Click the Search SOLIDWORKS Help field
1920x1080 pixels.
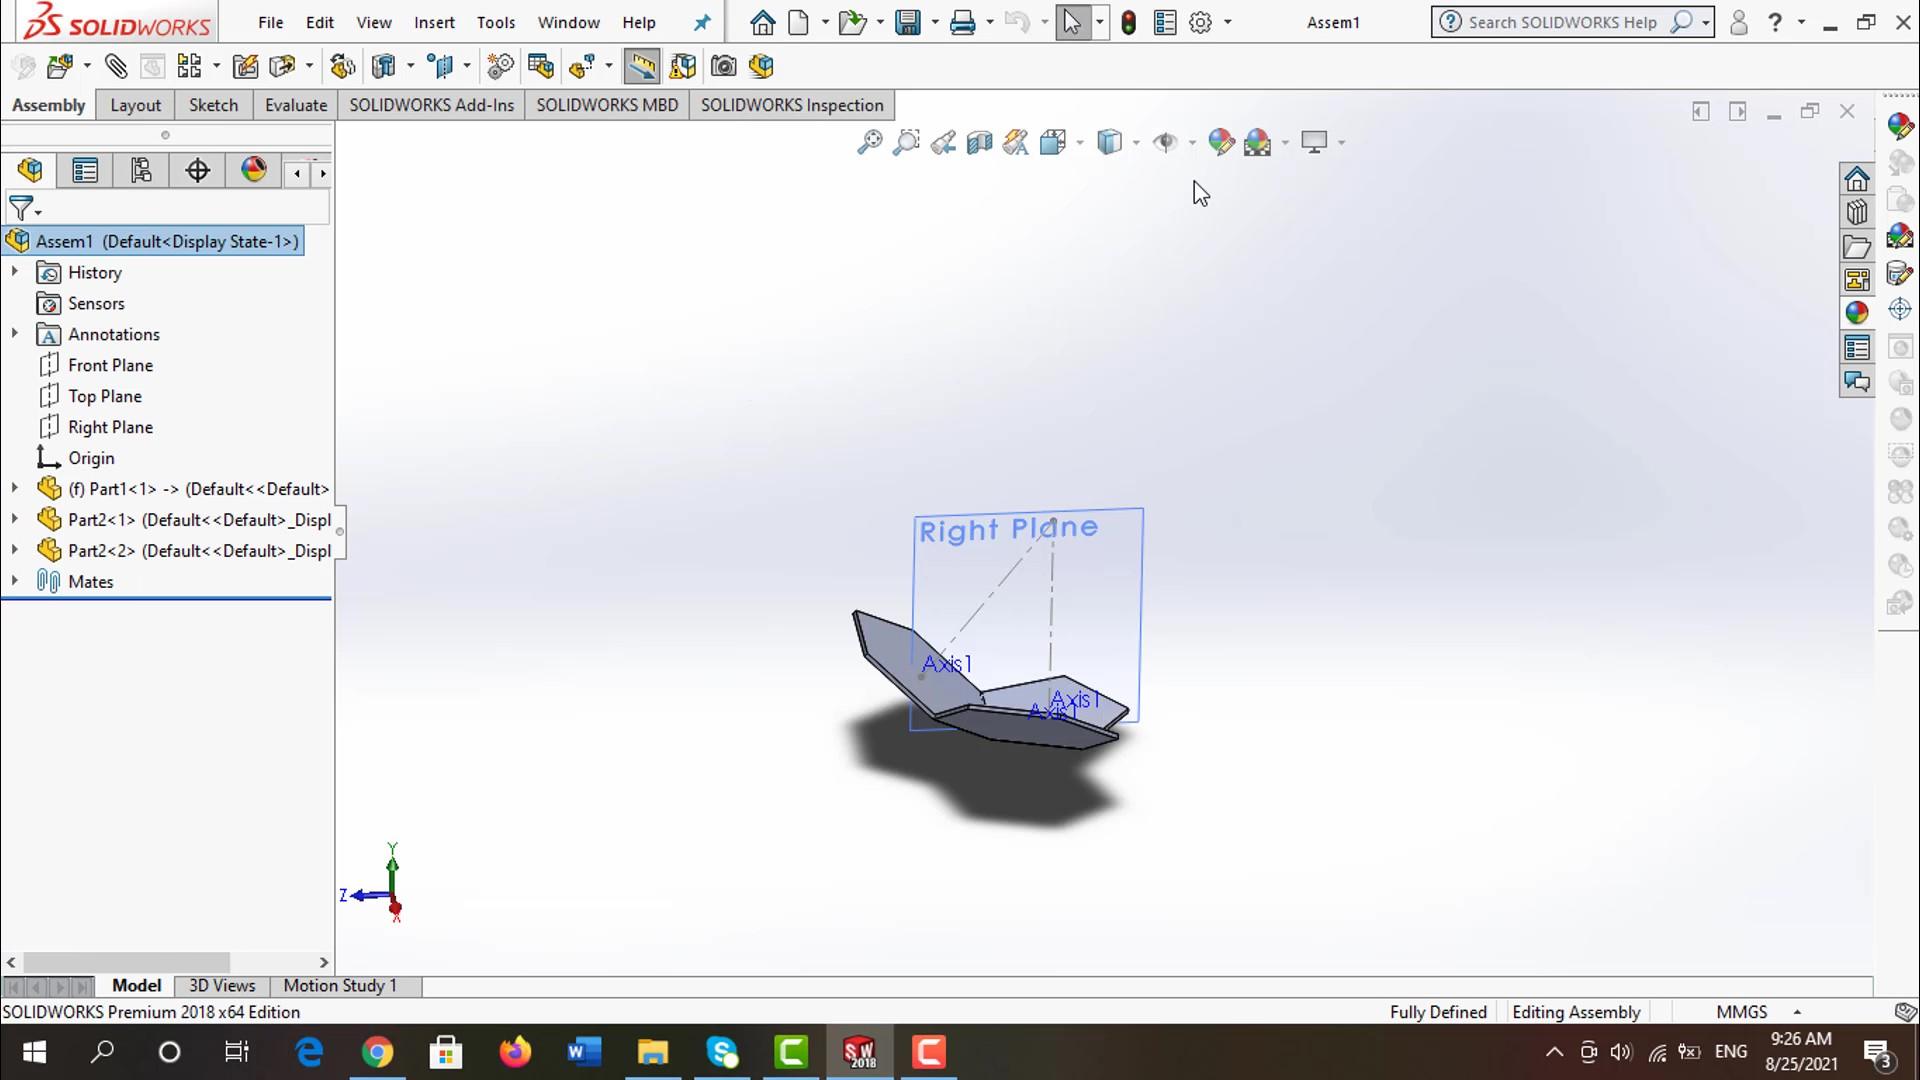[1561, 22]
